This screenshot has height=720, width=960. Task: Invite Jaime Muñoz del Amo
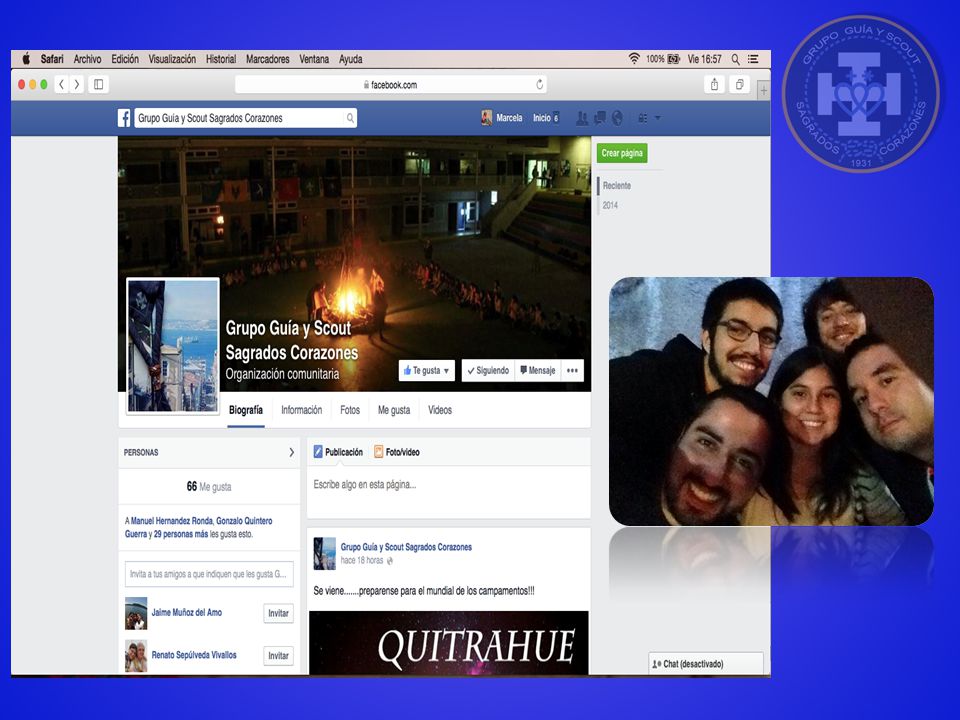[x=279, y=613]
